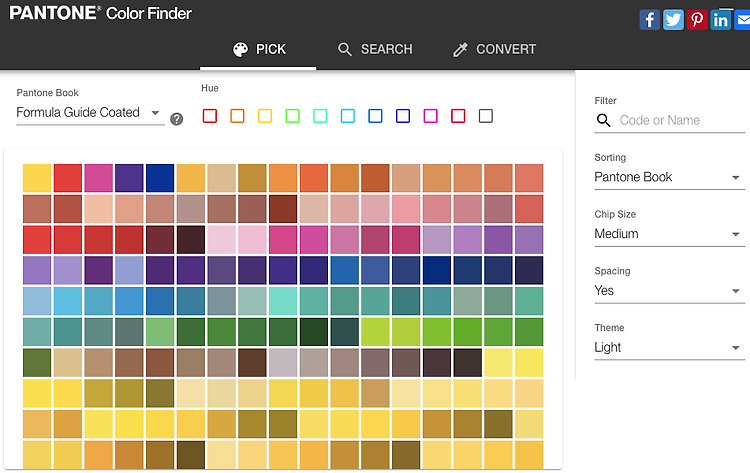Viewport: 750px width, 473px height.
Task: Check the gray hue checkbox
Action: 485,116
